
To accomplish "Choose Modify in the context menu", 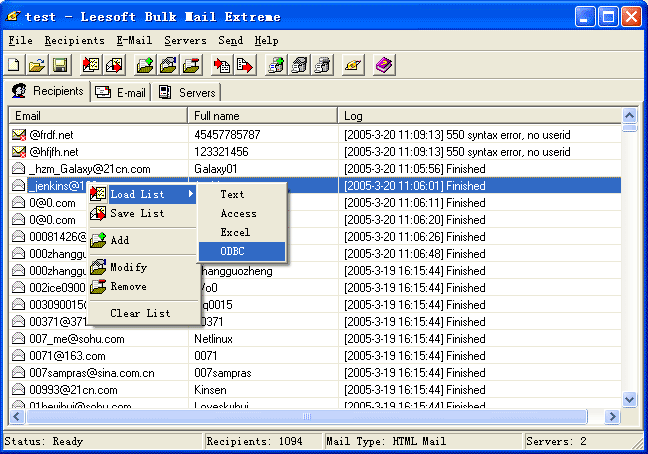I will point(143,267).
